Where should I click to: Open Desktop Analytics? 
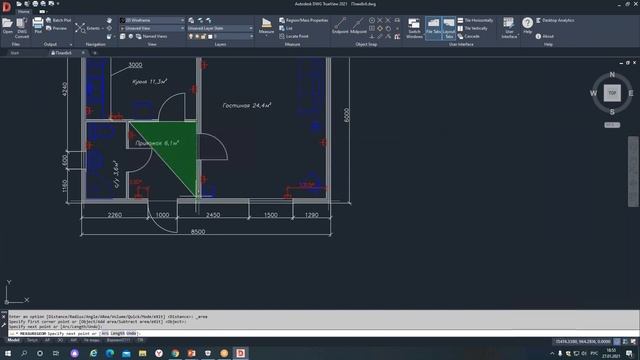tap(555, 20)
